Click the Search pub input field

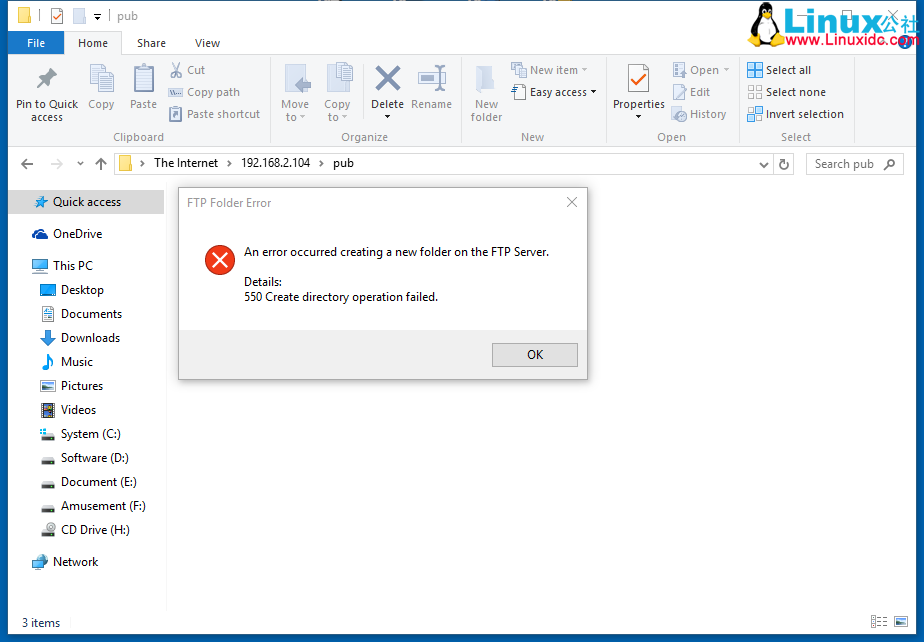coord(845,164)
